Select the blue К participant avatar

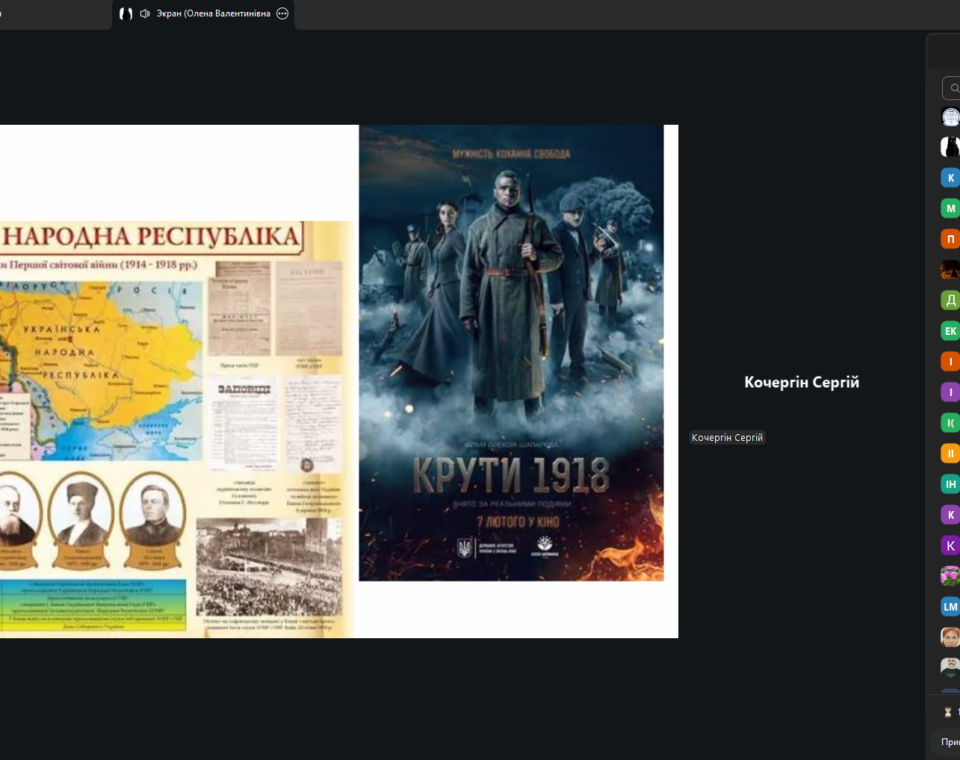pos(950,178)
